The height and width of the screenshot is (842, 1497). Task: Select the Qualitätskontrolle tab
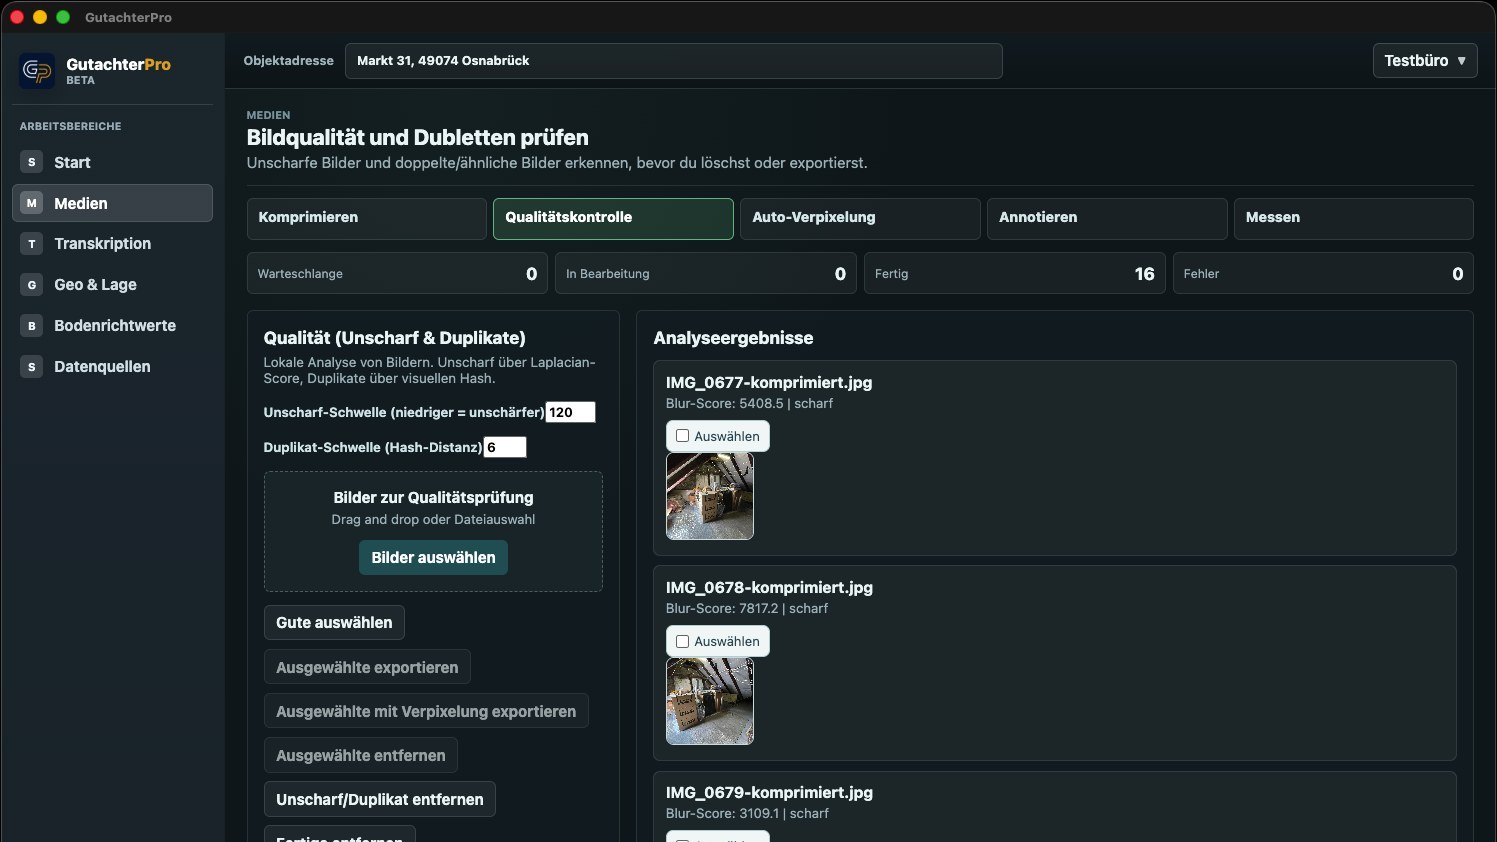(613, 218)
